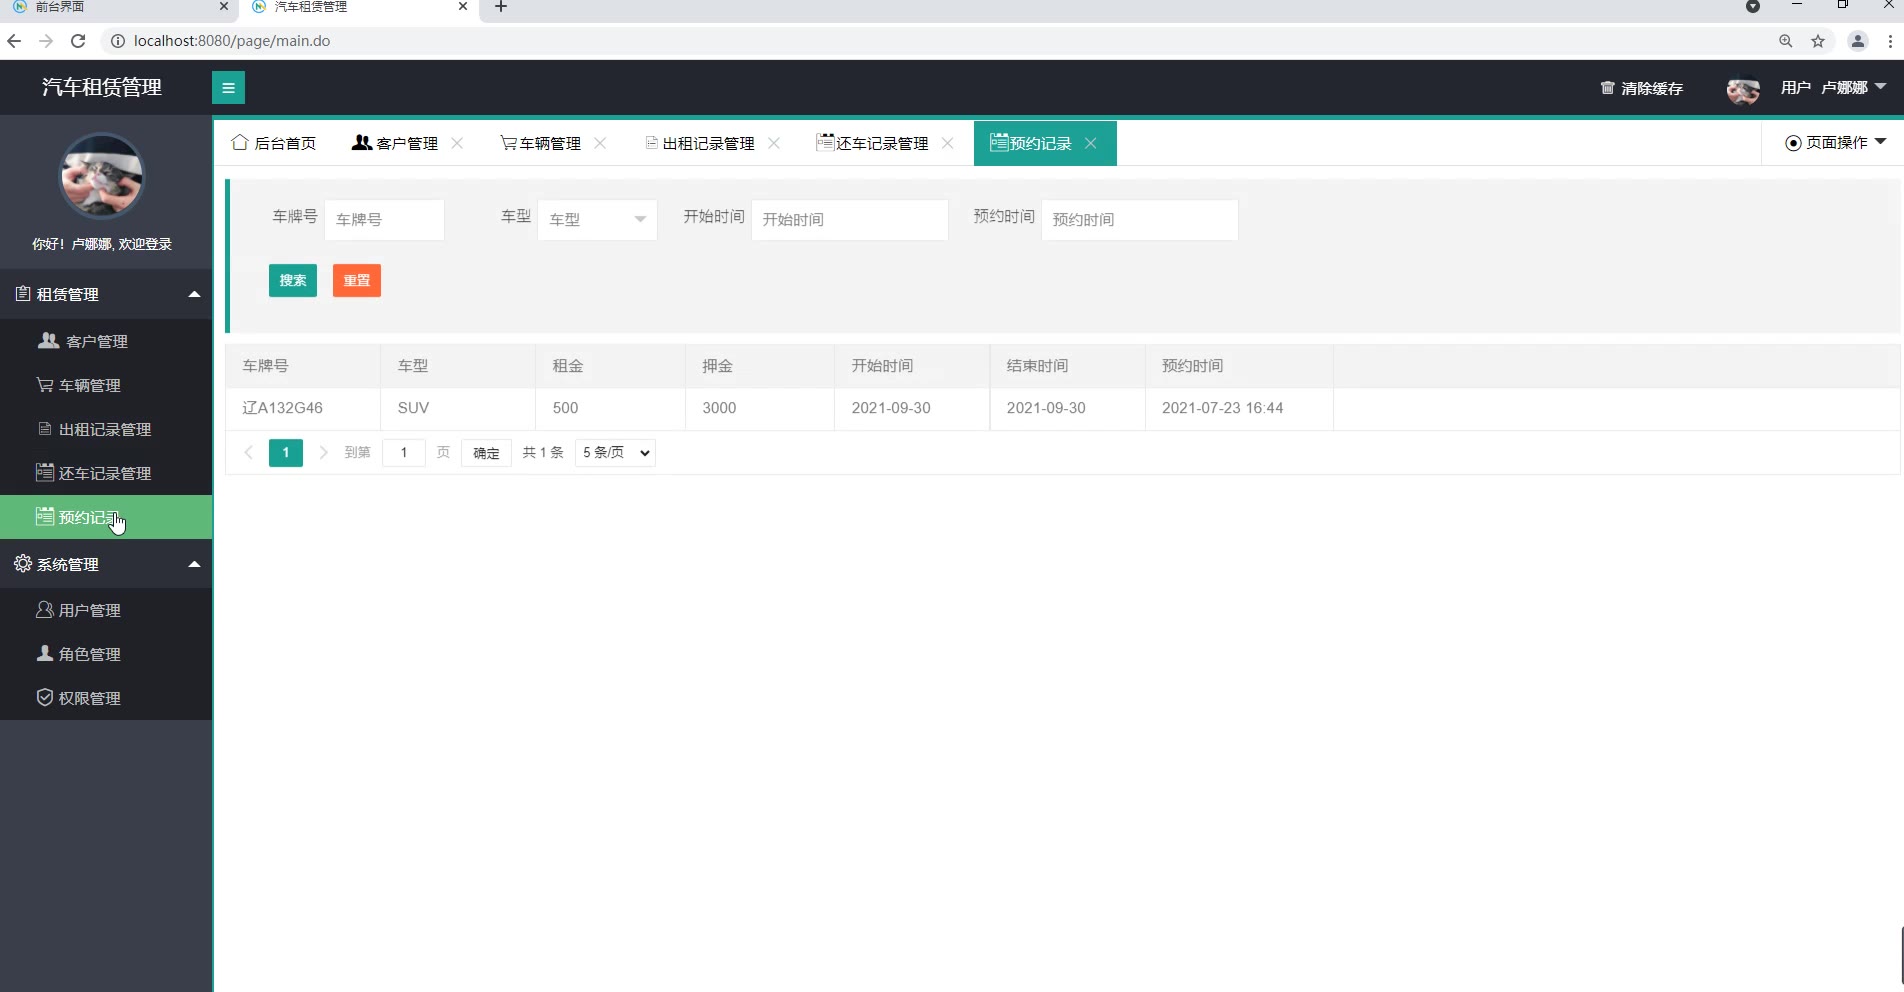This screenshot has width=1904, height=992.
Task: Switch to the 客户管理 tab
Action: point(395,143)
